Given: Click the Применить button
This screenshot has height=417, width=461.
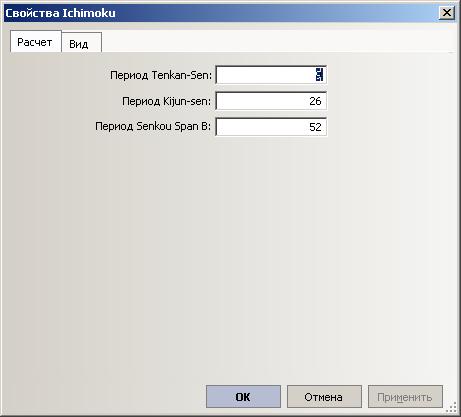Looking at the screenshot, I should (405, 397).
